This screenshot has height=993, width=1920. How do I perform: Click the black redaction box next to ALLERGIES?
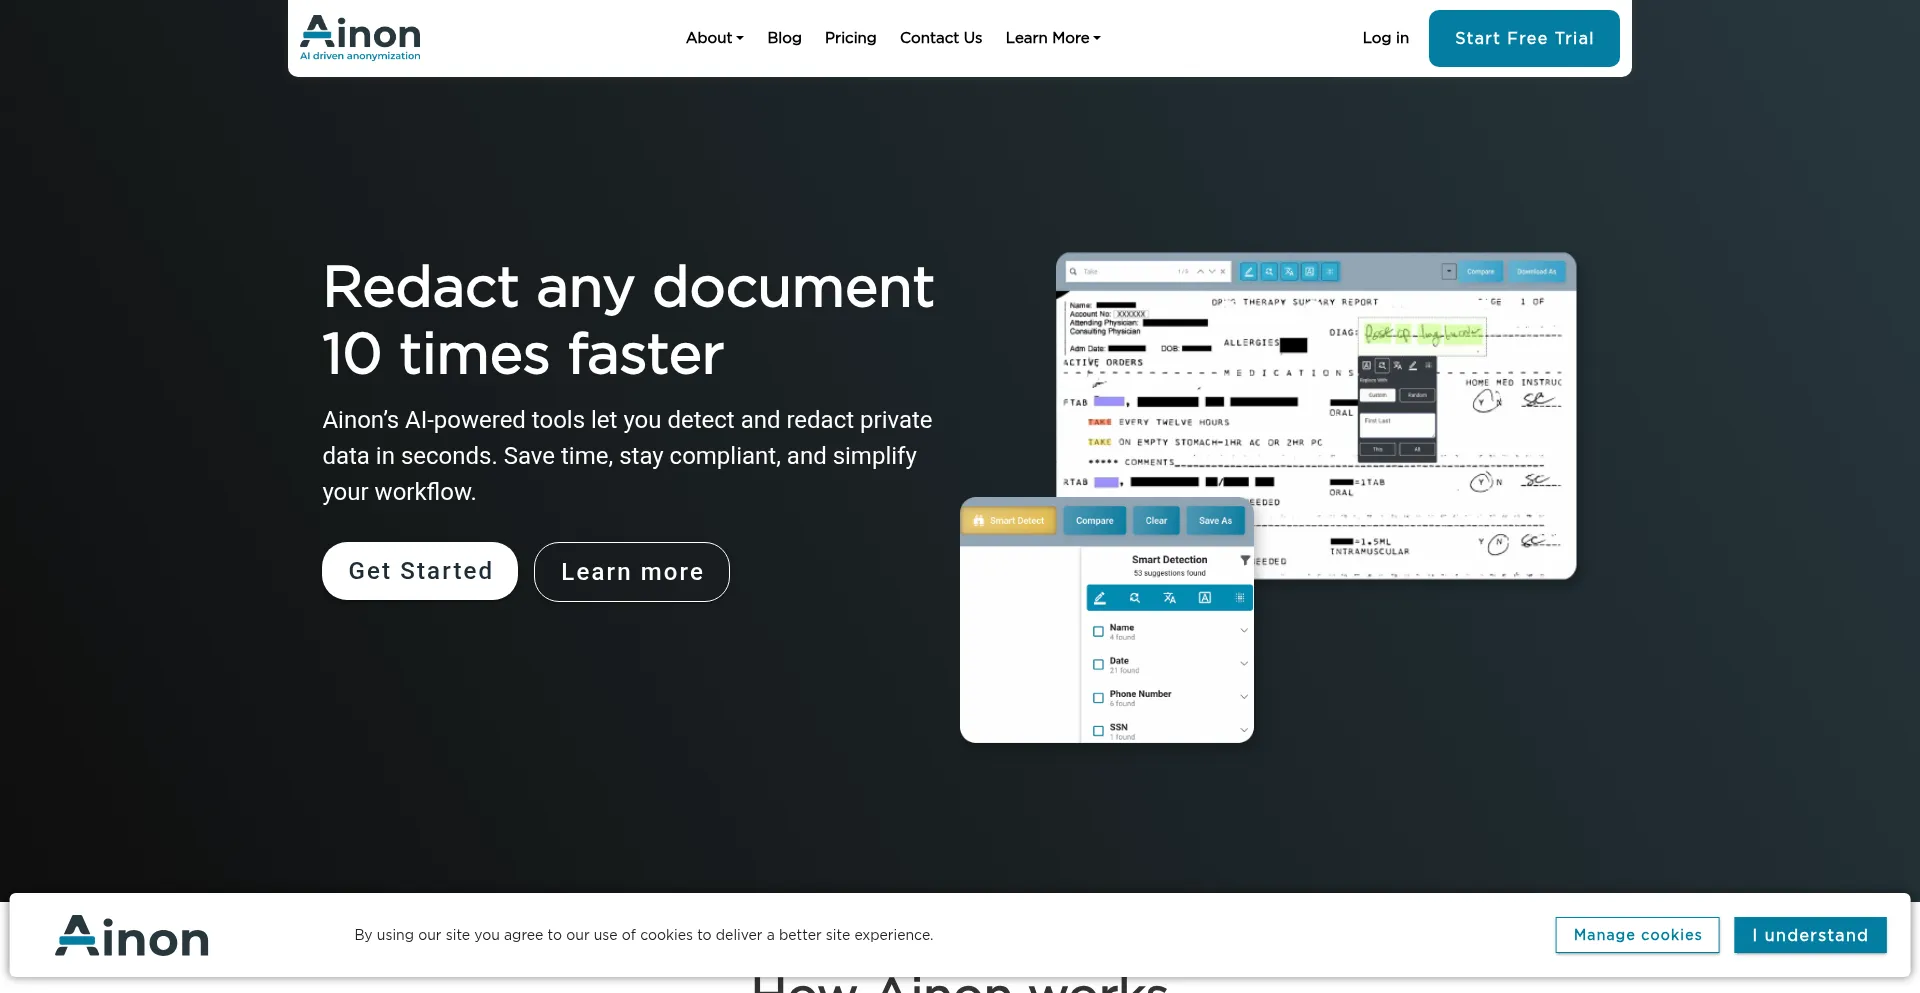coord(1293,345)
